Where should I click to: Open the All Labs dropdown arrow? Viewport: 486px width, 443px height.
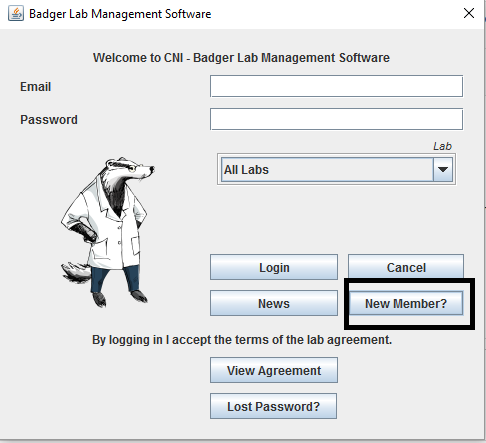click(x=443, y=170)
